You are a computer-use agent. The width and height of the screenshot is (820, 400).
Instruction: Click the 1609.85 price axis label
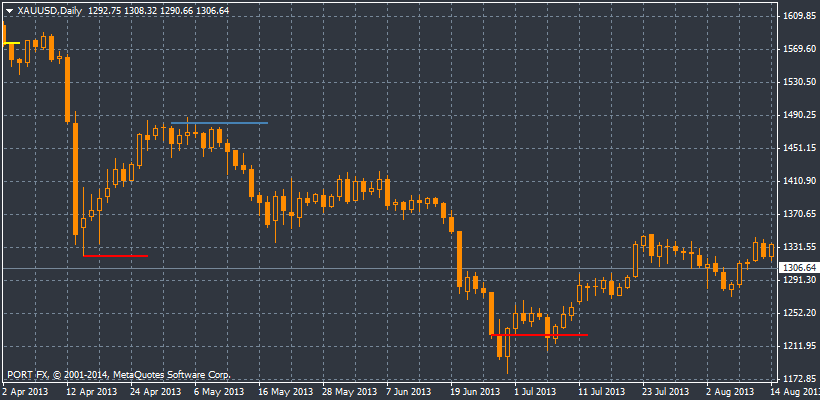[x=800, y=16]
